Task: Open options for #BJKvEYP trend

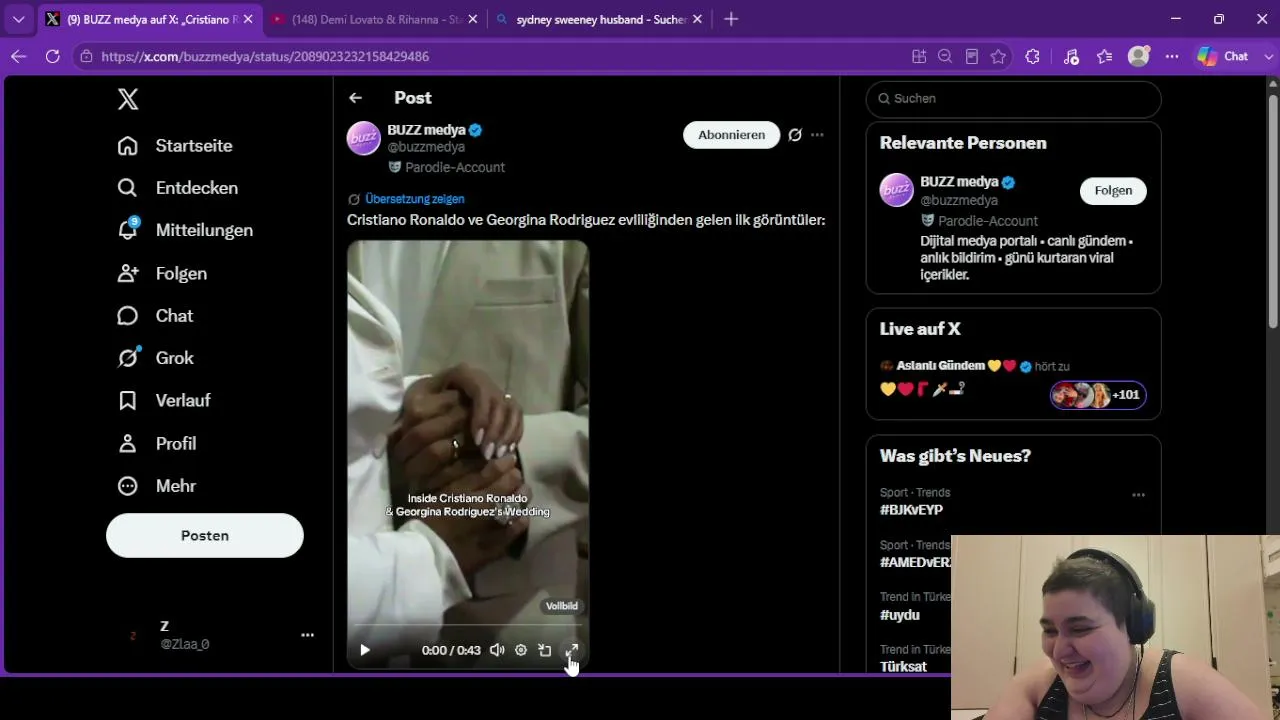Action: [x=1138, y=495]
